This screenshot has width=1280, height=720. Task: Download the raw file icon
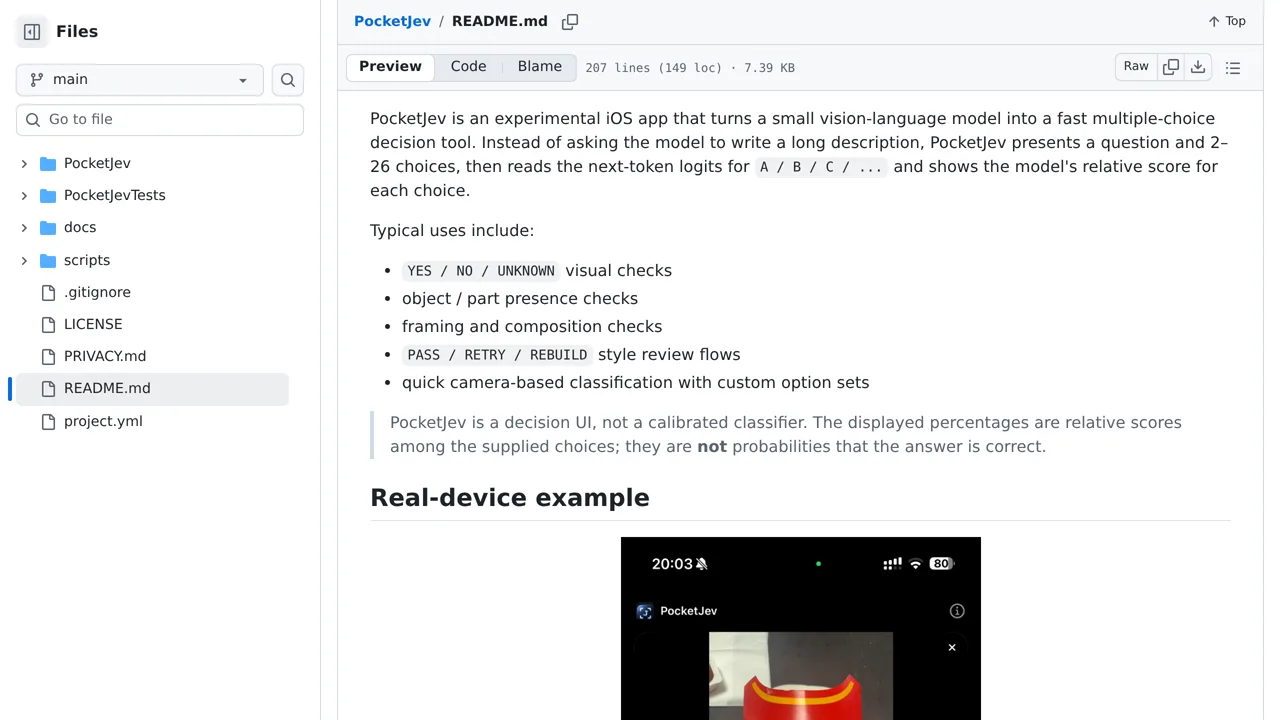pos(1198,67)
